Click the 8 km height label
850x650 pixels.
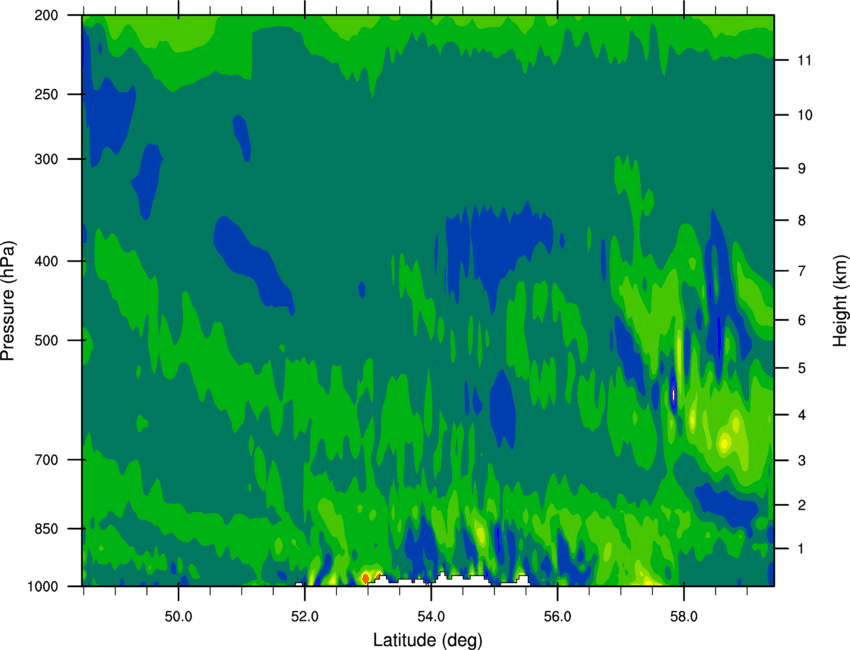coord(802,220)
